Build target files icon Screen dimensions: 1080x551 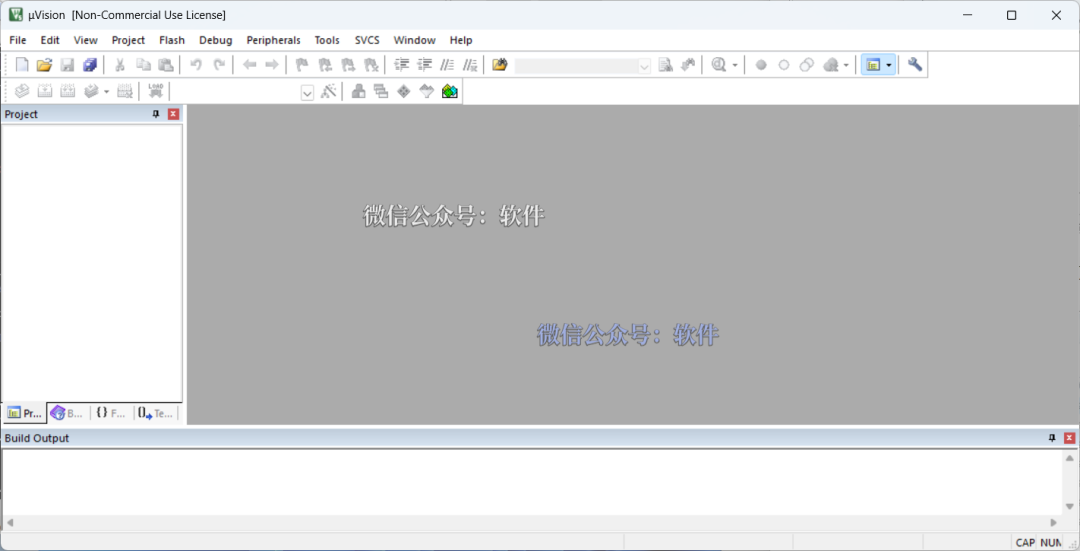click(45, 91)
